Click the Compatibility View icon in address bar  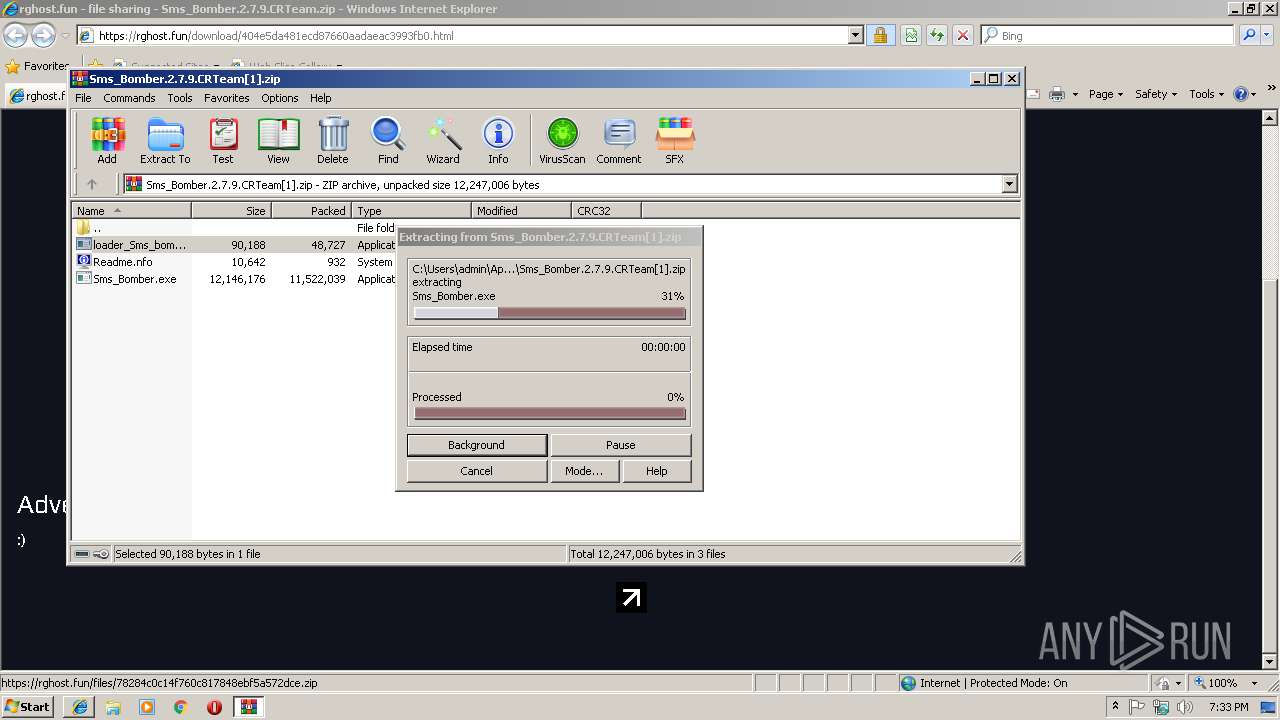point(911,35)
